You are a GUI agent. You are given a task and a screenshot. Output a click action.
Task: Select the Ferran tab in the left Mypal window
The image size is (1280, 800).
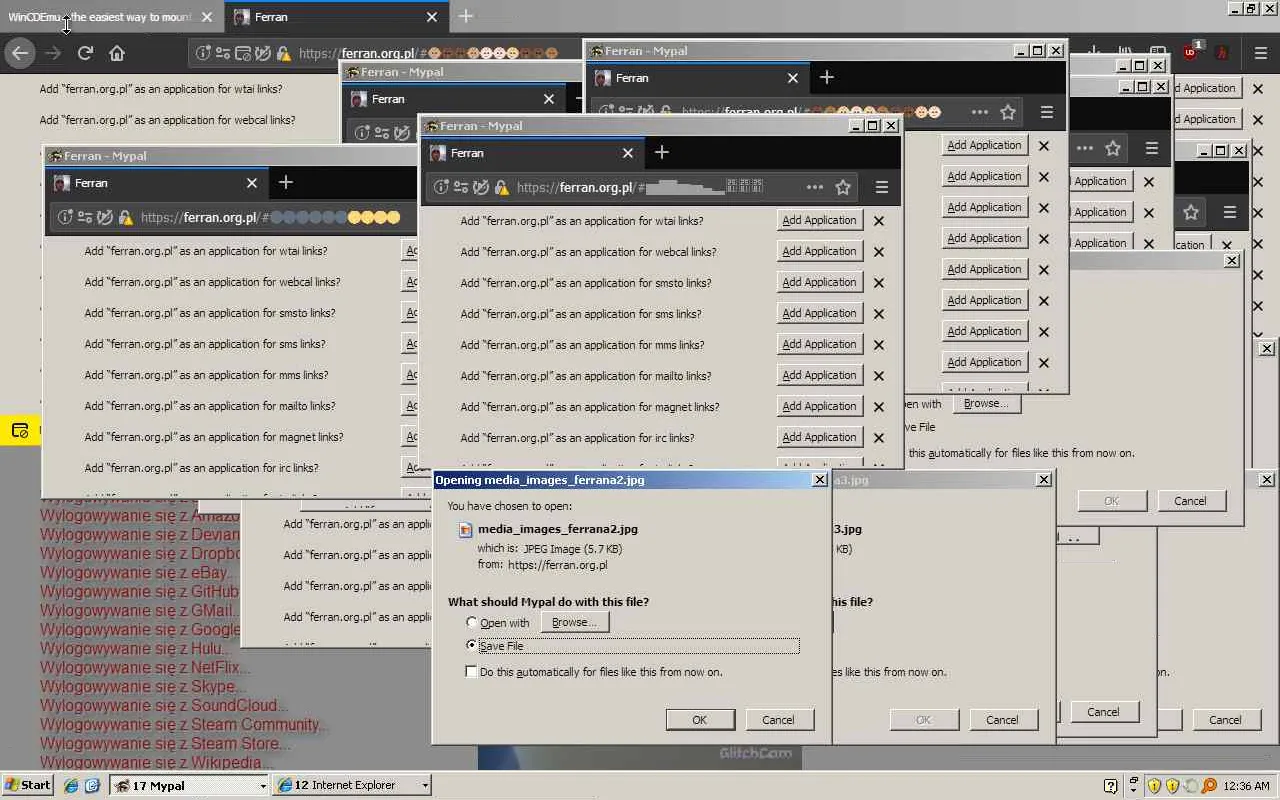156,183
